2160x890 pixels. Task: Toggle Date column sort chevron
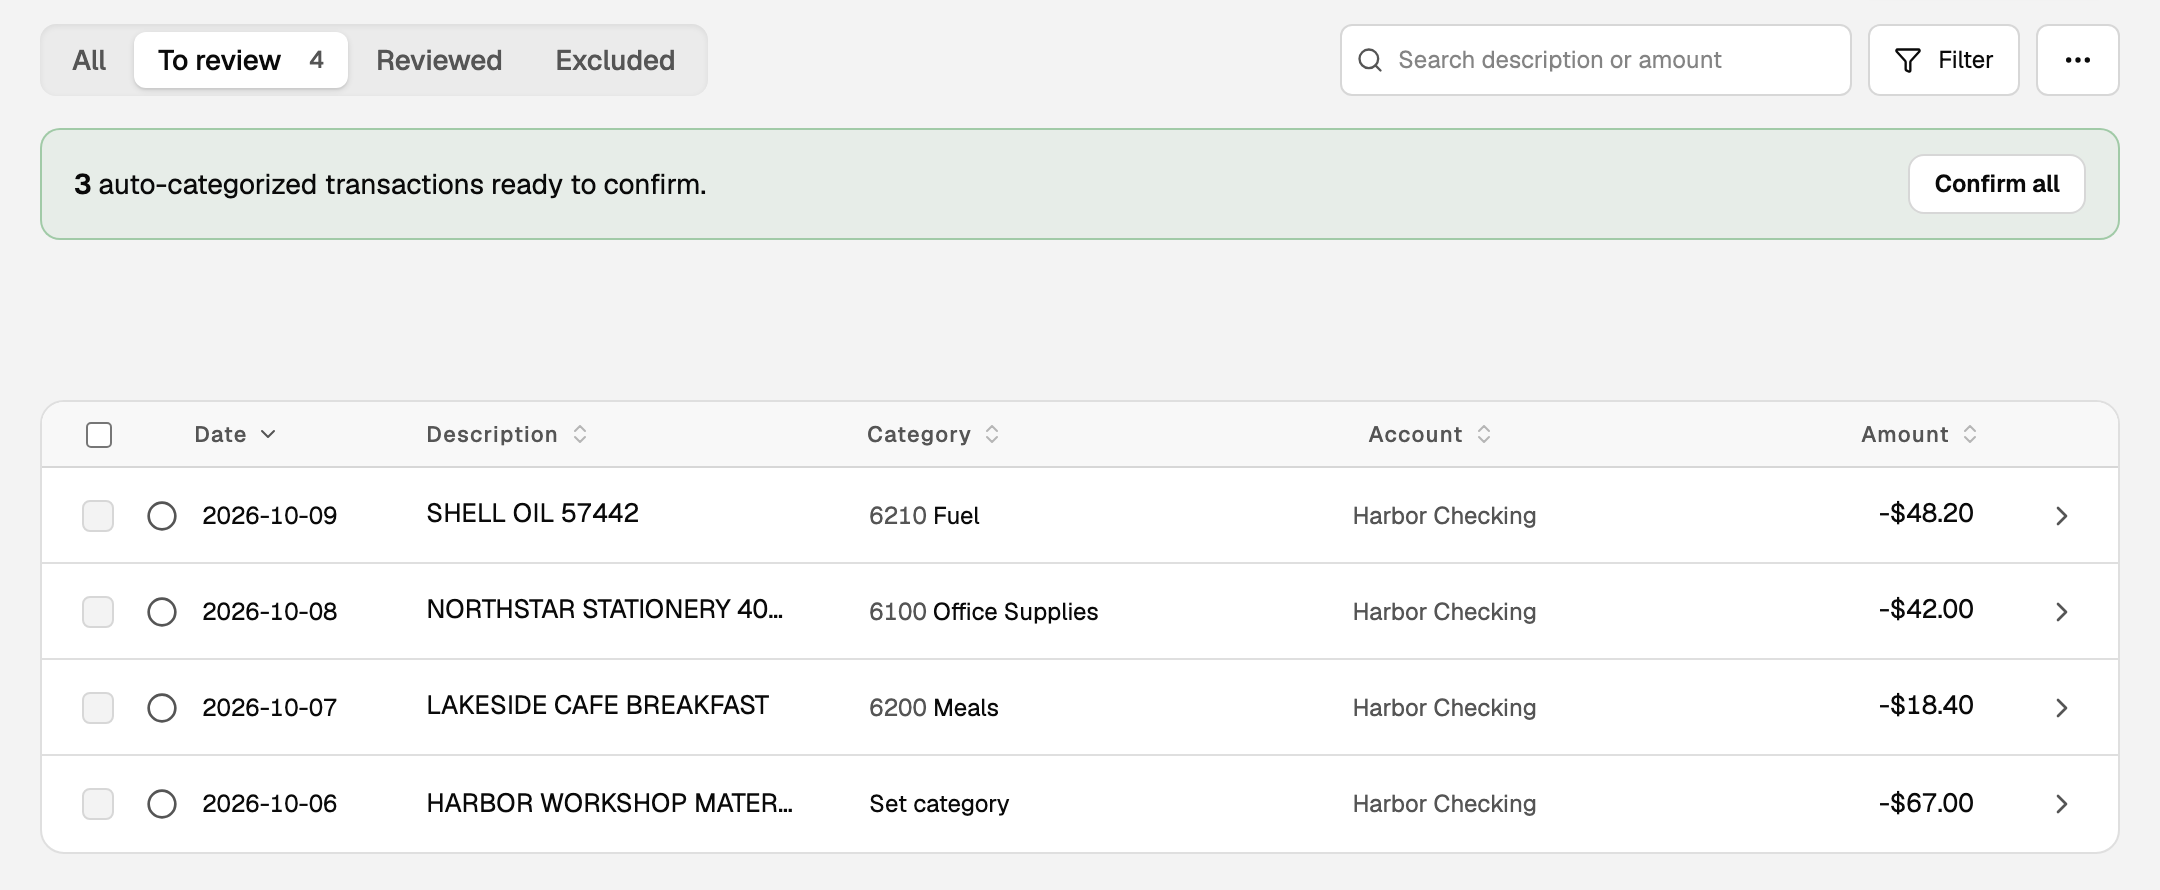(268, 434)
